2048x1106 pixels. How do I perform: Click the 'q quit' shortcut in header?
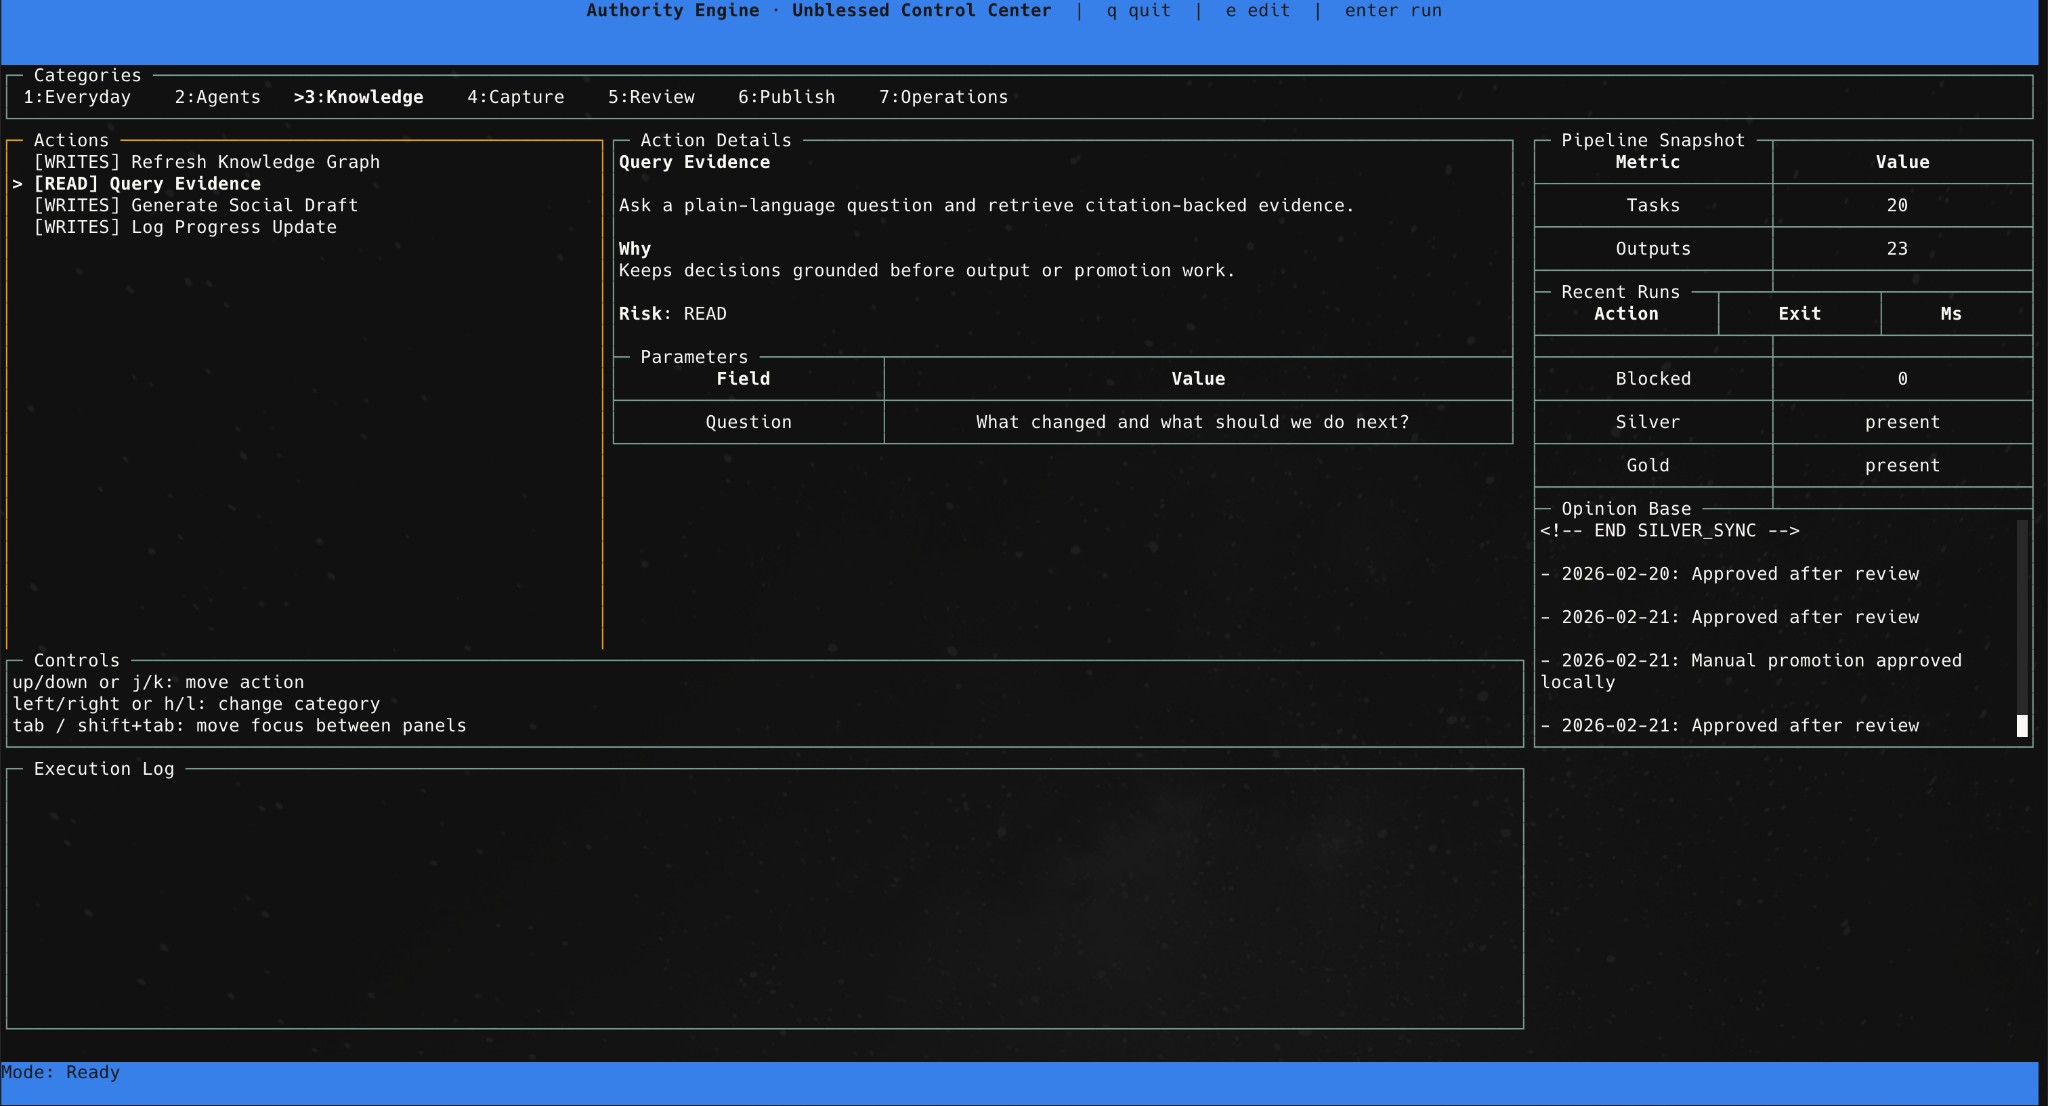1138,11
